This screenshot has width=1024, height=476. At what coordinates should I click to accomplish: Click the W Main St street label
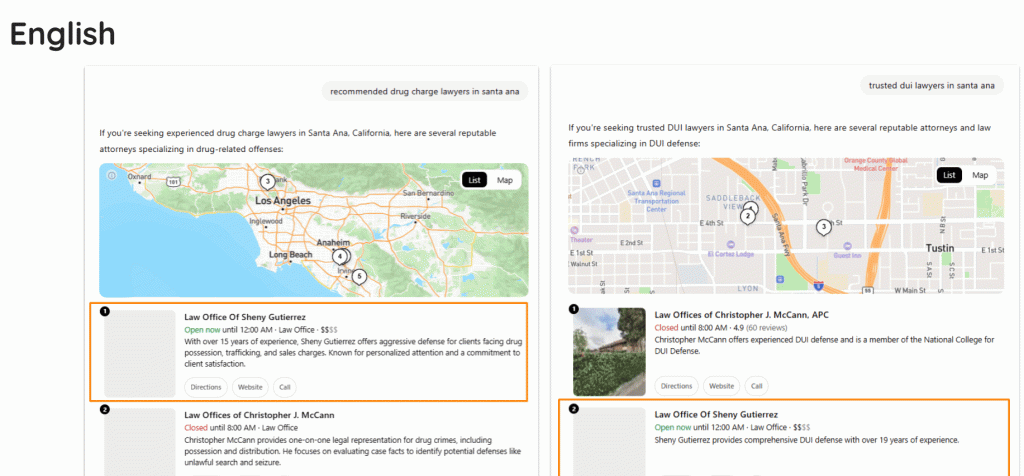pyautogui.click(x=908, y=289)
